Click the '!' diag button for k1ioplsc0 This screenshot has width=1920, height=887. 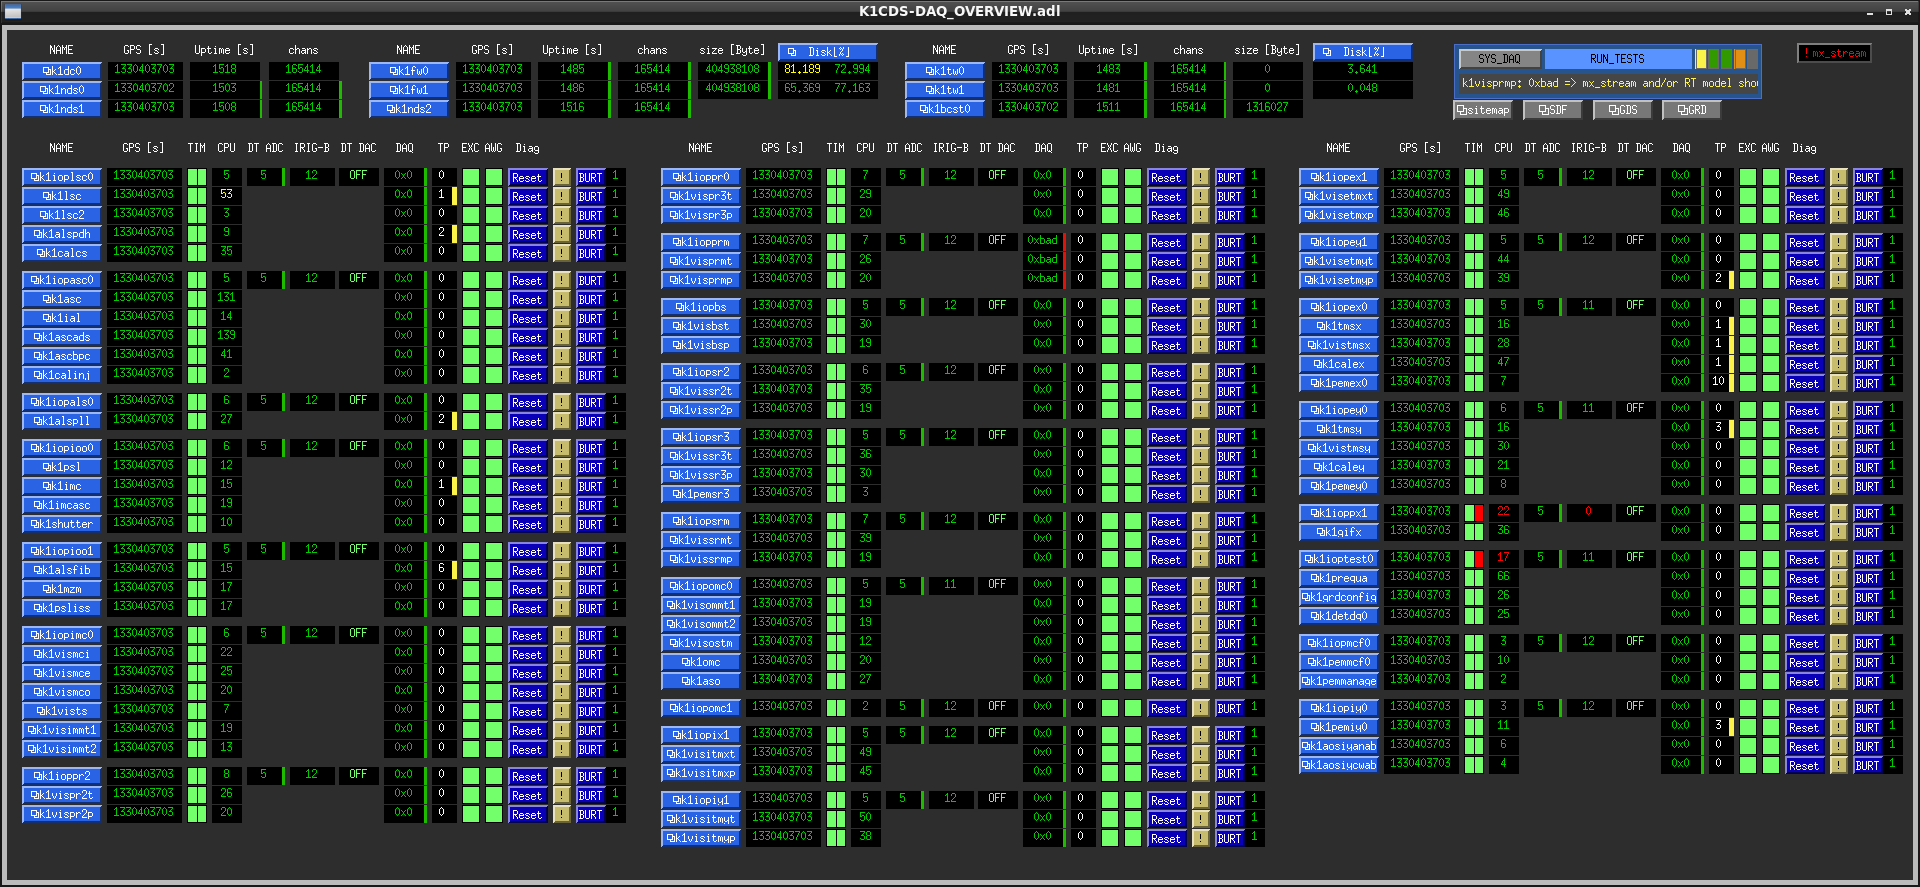(x=562, y=177)
